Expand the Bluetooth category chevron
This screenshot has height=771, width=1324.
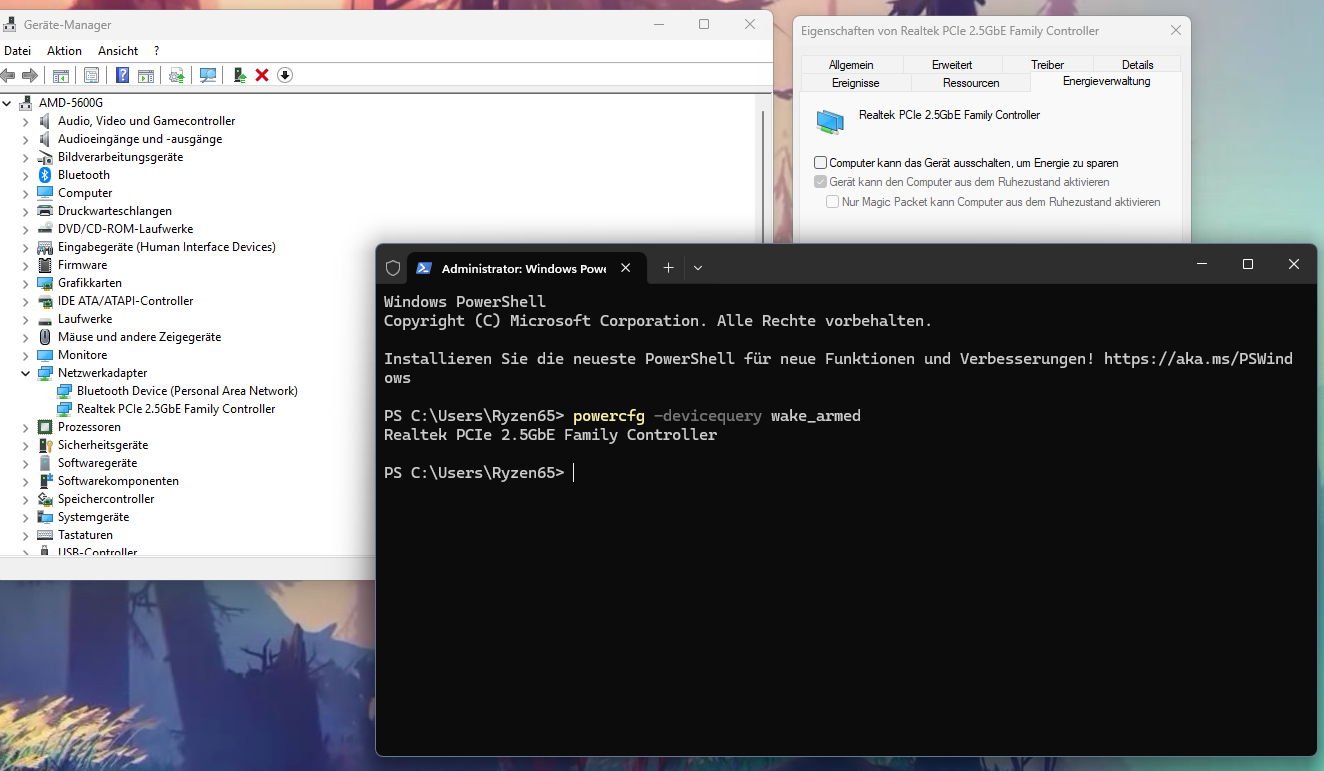[26, 175]
